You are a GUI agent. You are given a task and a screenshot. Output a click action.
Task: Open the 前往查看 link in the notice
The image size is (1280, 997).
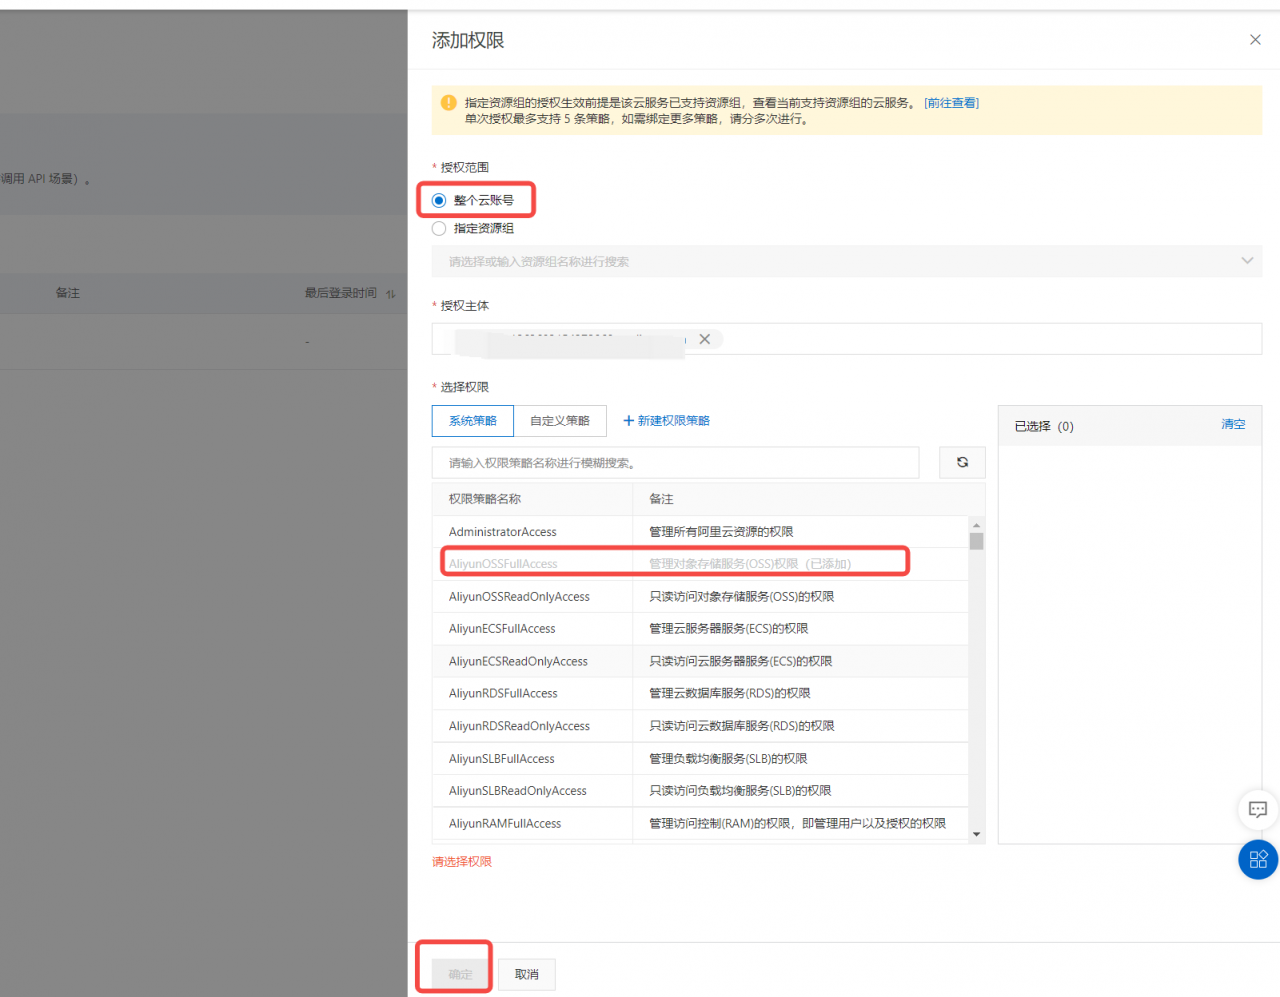coord(951,103)
